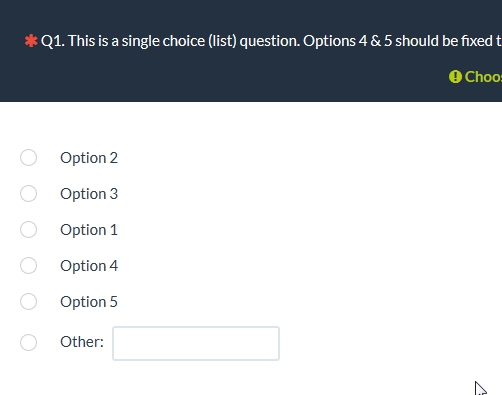
Task: Click the "Option 1" label text
Action: [89, 230]
